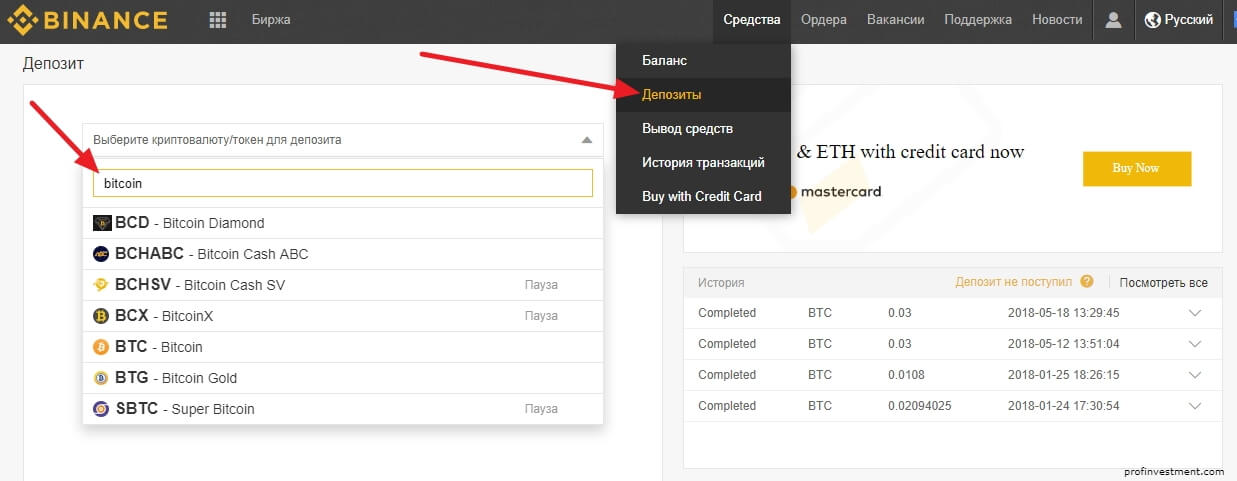Click the Депозит не поступил link
1237x481 pixels.
1013,283
